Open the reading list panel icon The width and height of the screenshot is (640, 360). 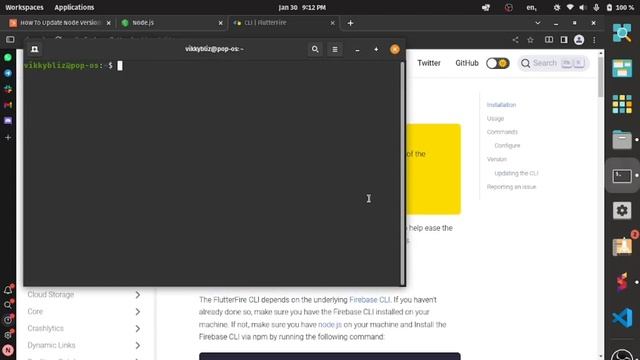(549, 40)
